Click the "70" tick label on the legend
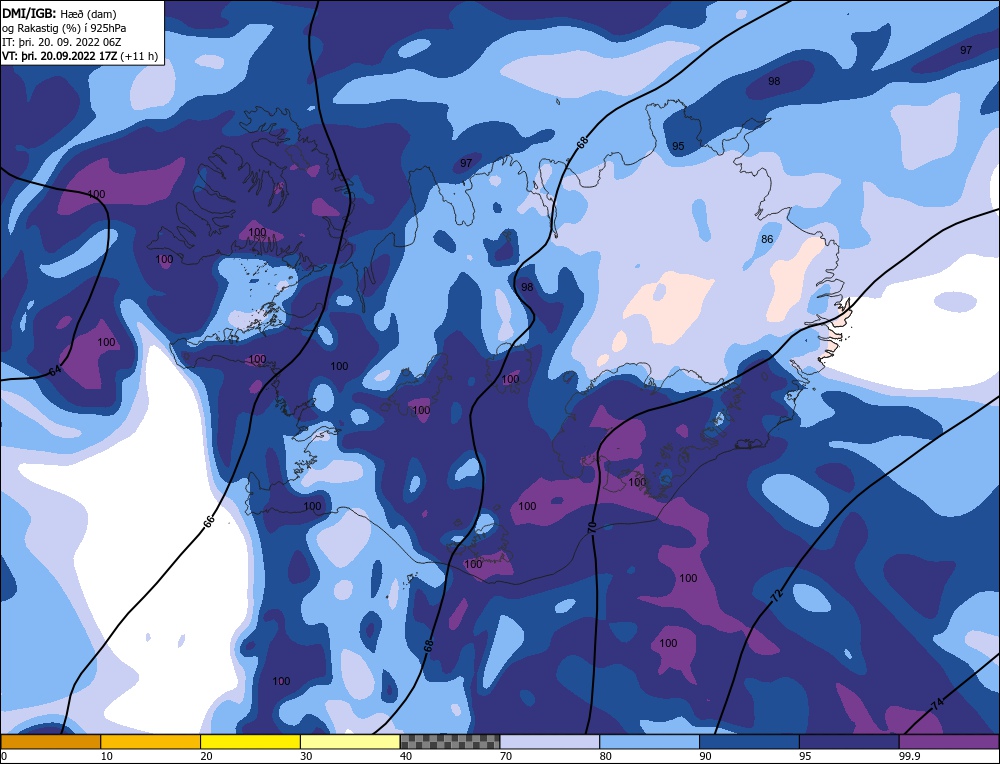The width and height of the screenshot is (1000, 764). pyautogui.click(x=506, y=756)
